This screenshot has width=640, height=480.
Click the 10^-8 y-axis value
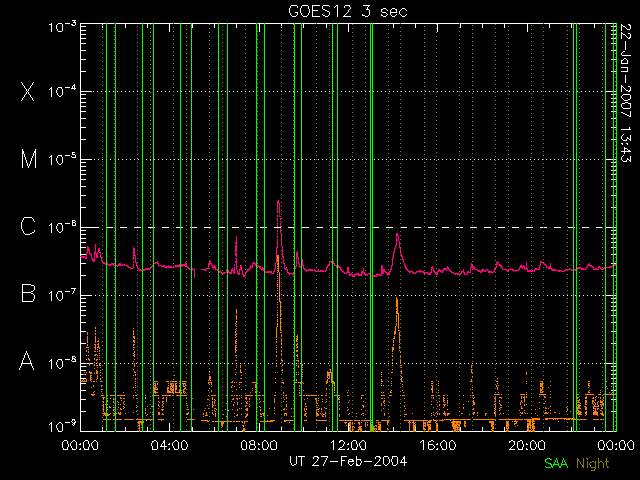[62, 362]
